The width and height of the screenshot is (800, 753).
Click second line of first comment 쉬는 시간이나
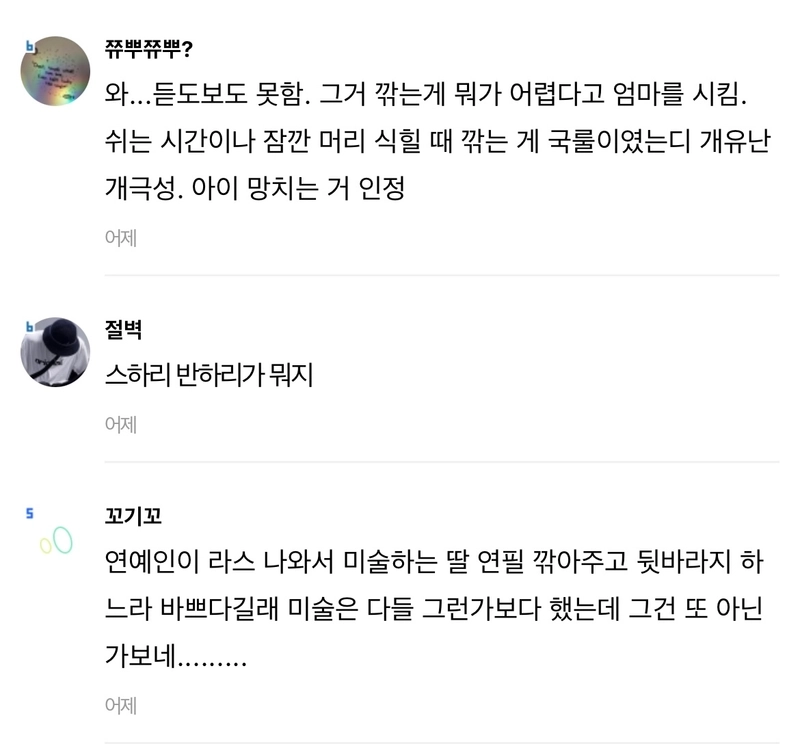coord(437,141)
